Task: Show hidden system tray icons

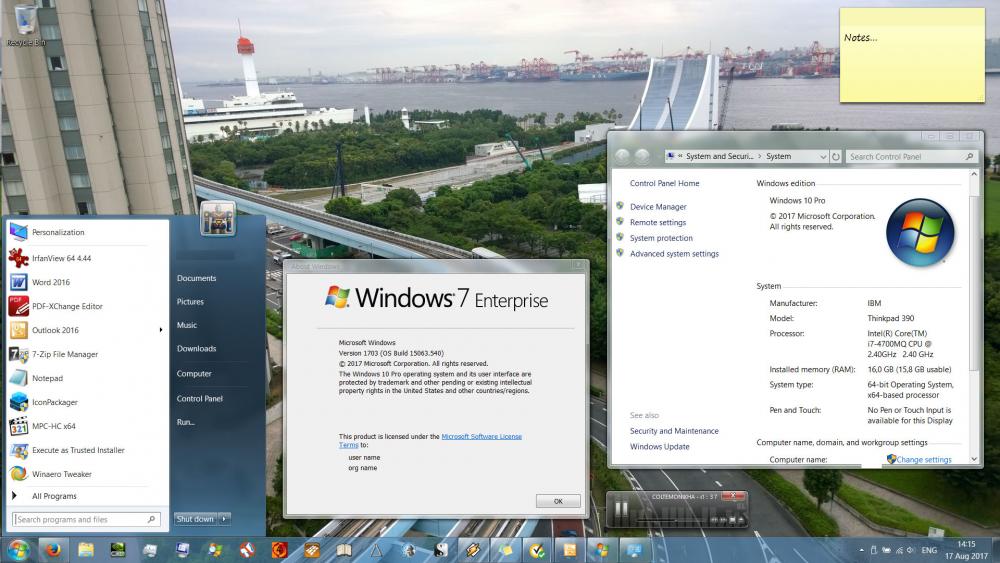Action: point(862,550)
